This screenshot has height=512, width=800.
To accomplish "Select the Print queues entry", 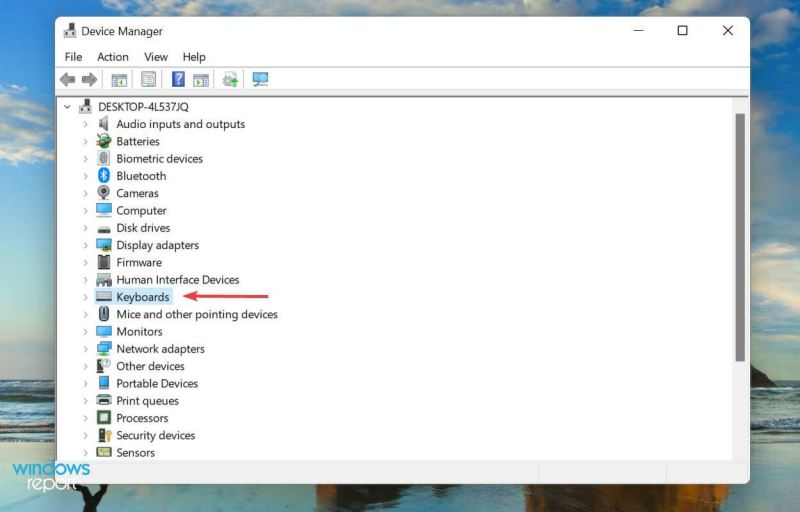I will 147,401.
